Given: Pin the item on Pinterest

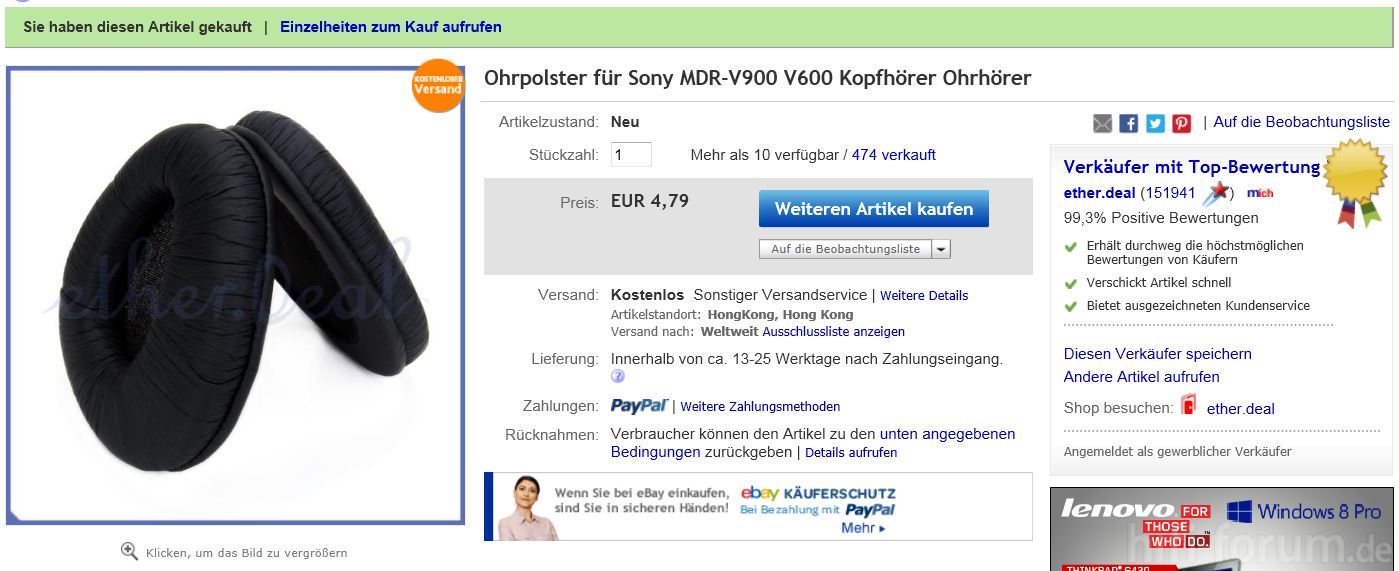Looking at the screenshot, I should (1182, 123).
